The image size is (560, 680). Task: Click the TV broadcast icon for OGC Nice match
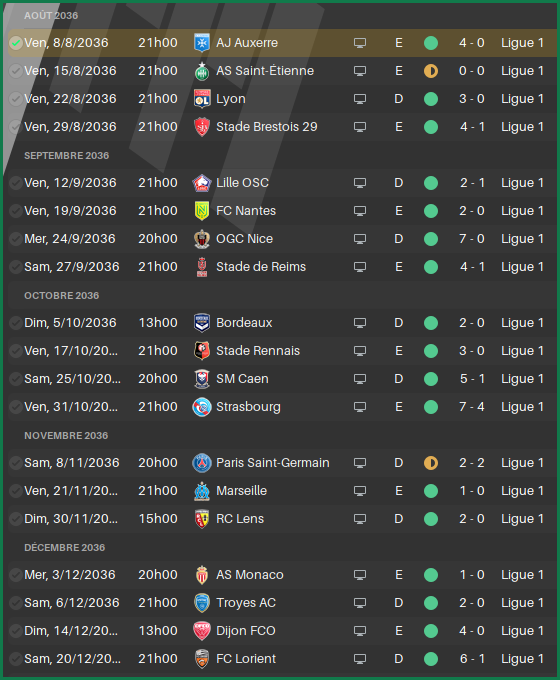[x=360, y=239]
